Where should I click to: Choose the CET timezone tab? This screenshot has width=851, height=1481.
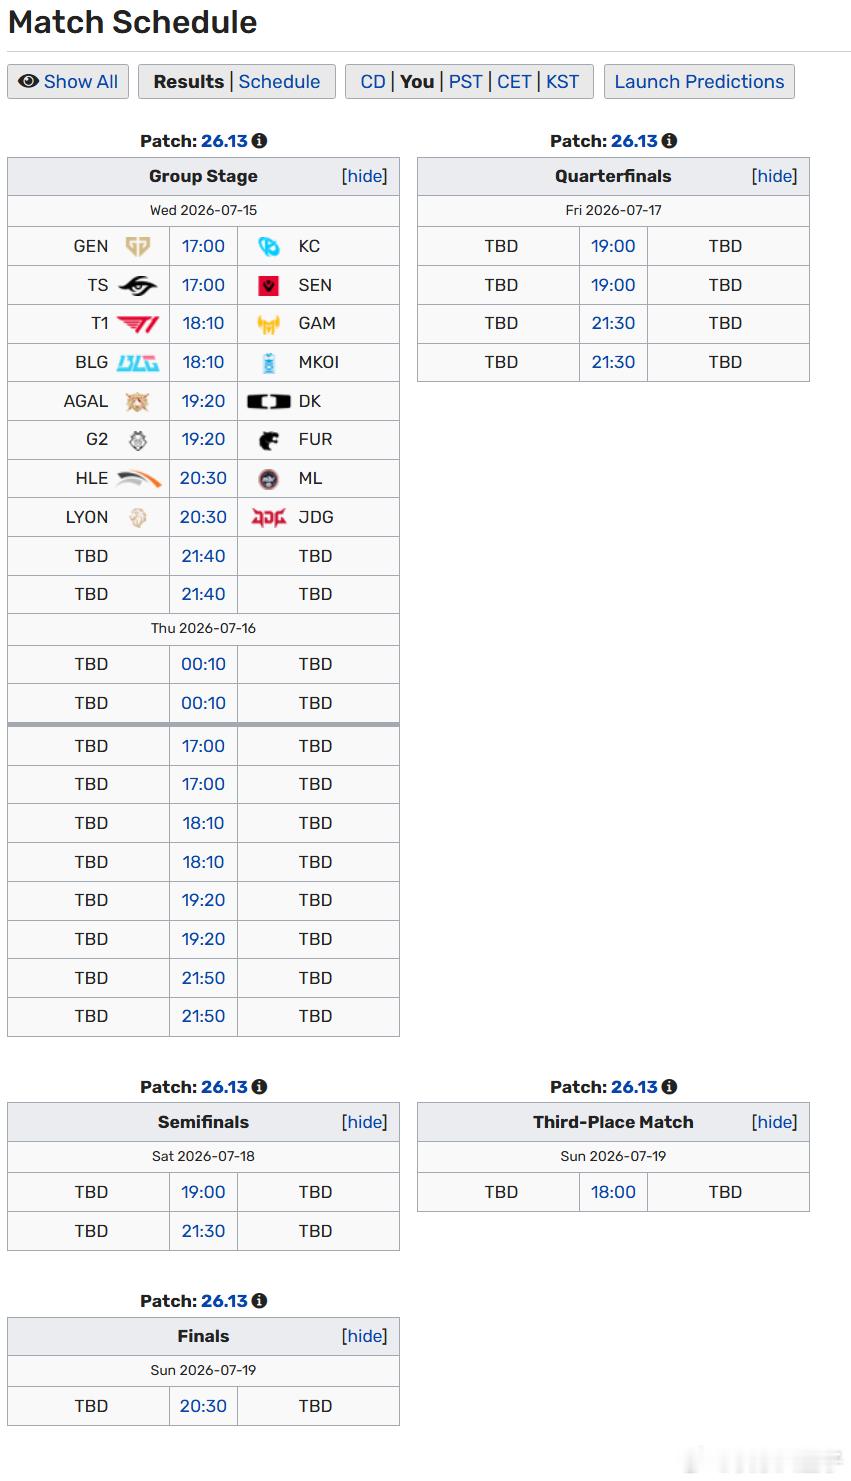[x=514, y=82]
